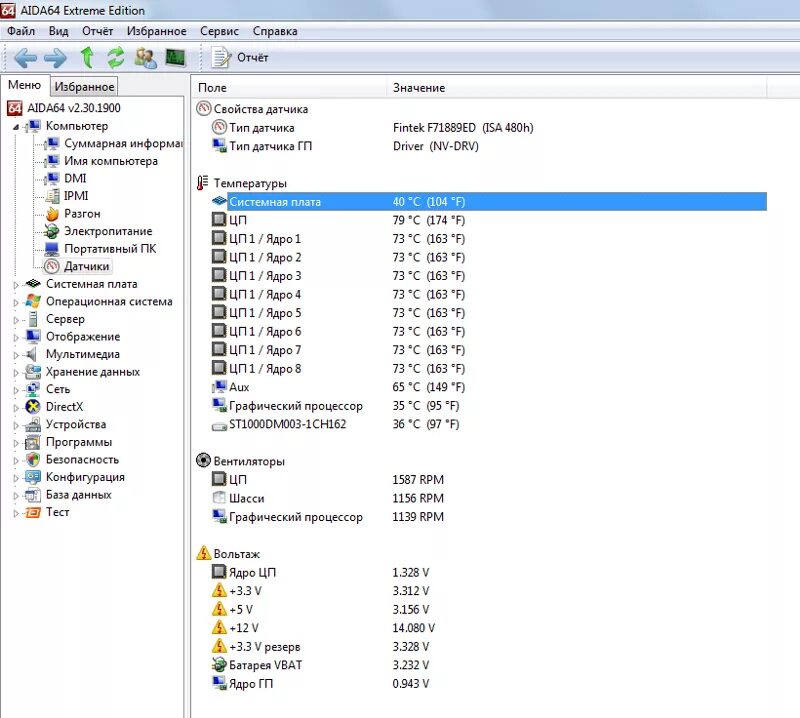Screen dimensions: 800x718
Task: Click the Refresh toolbar icon
Action: coord(116,57)
